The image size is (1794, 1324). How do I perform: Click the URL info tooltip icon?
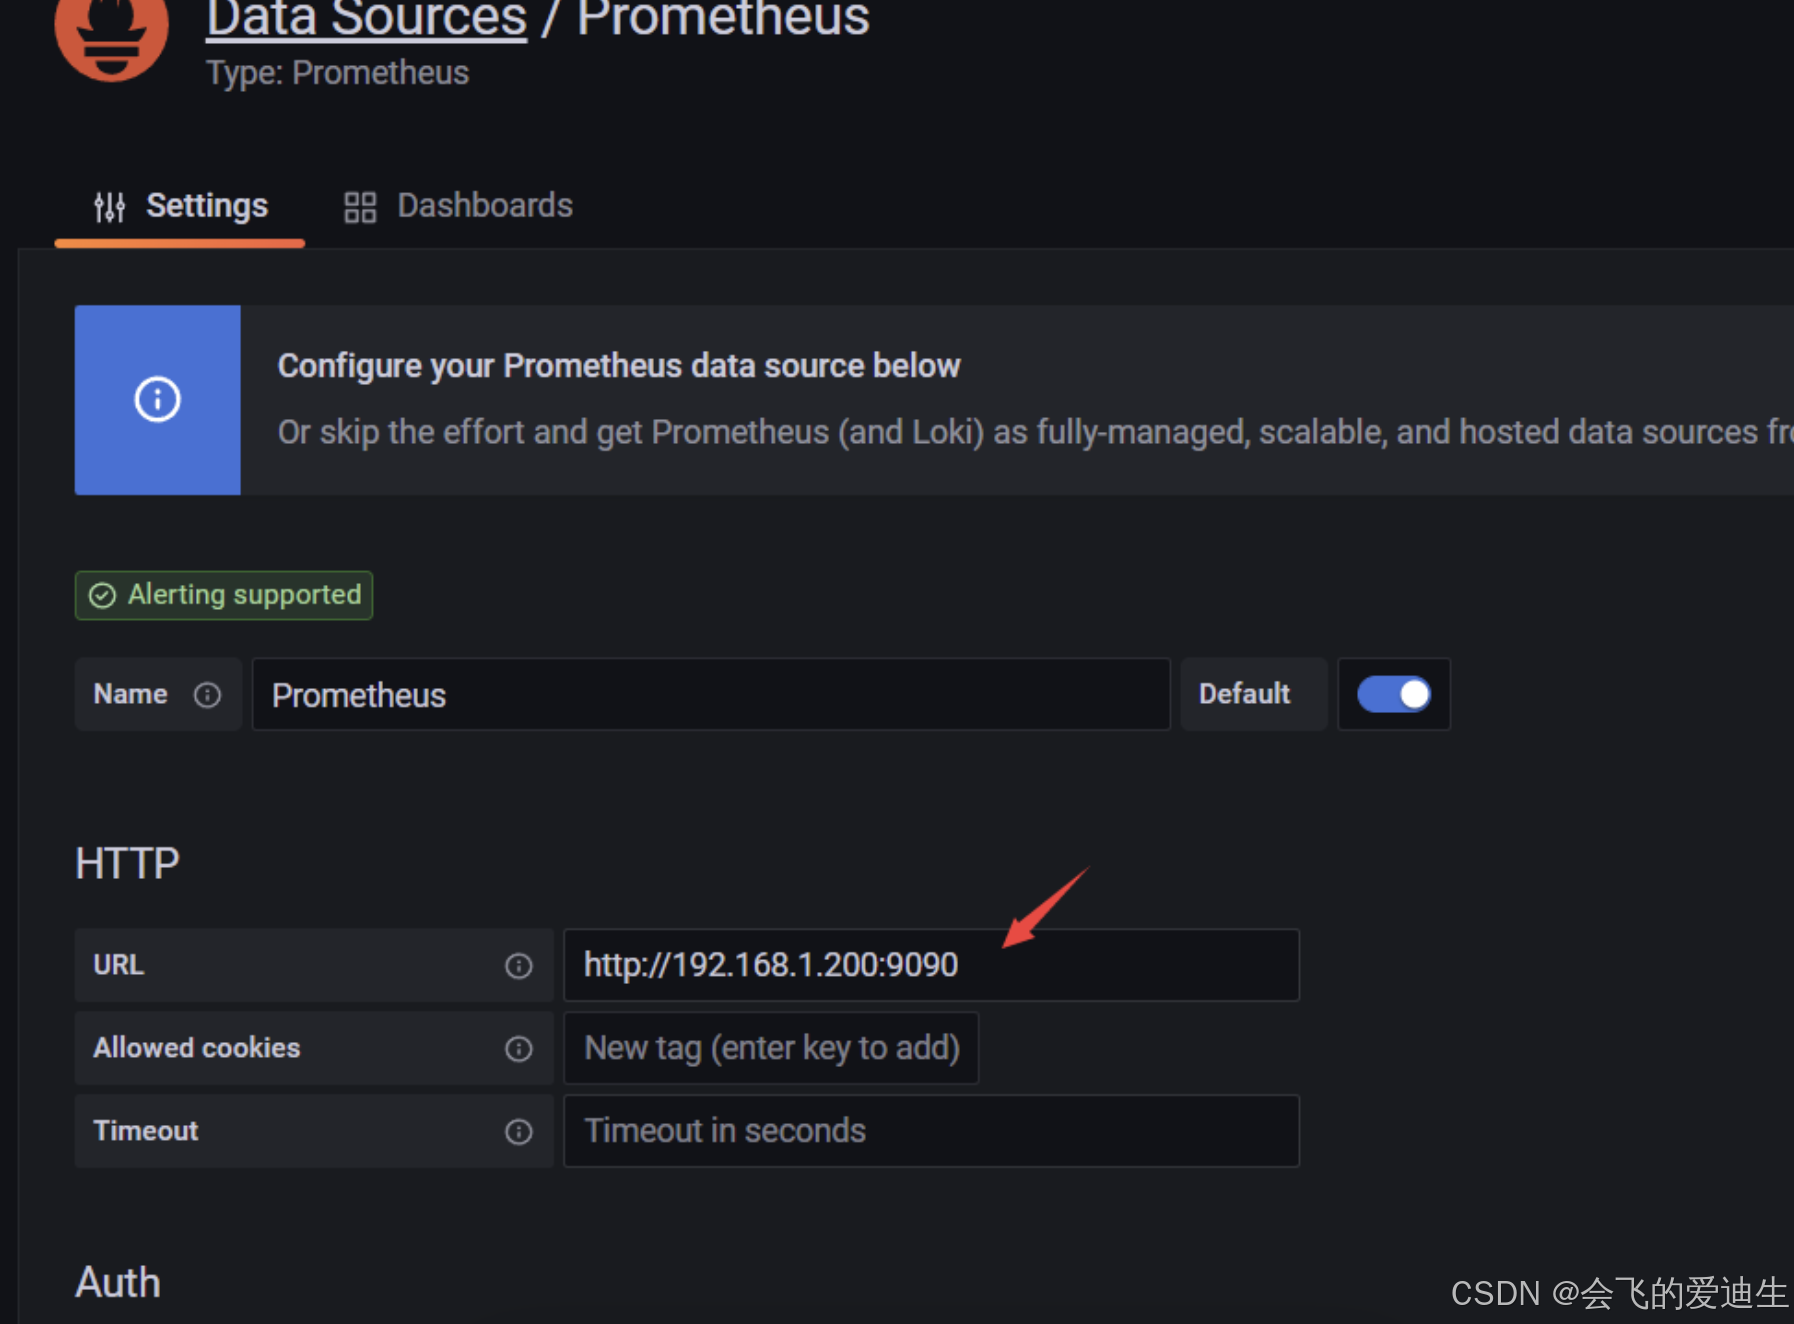(x=518, y=966)
